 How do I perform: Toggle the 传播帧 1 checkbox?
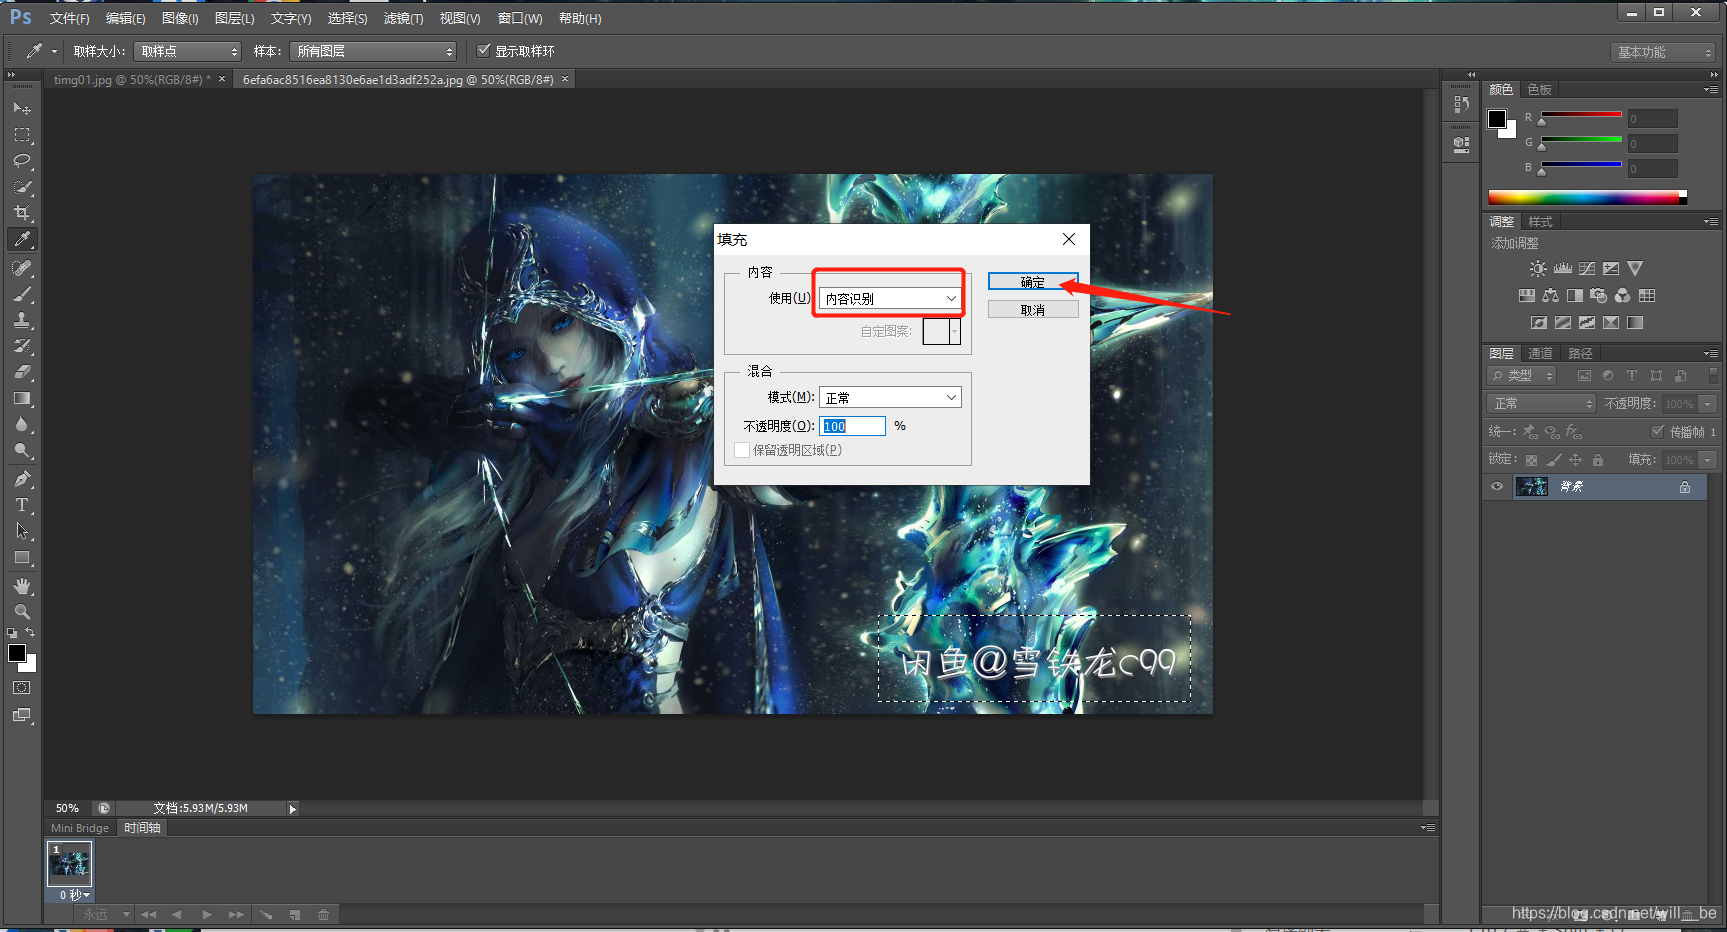(x=1657, y=432)
